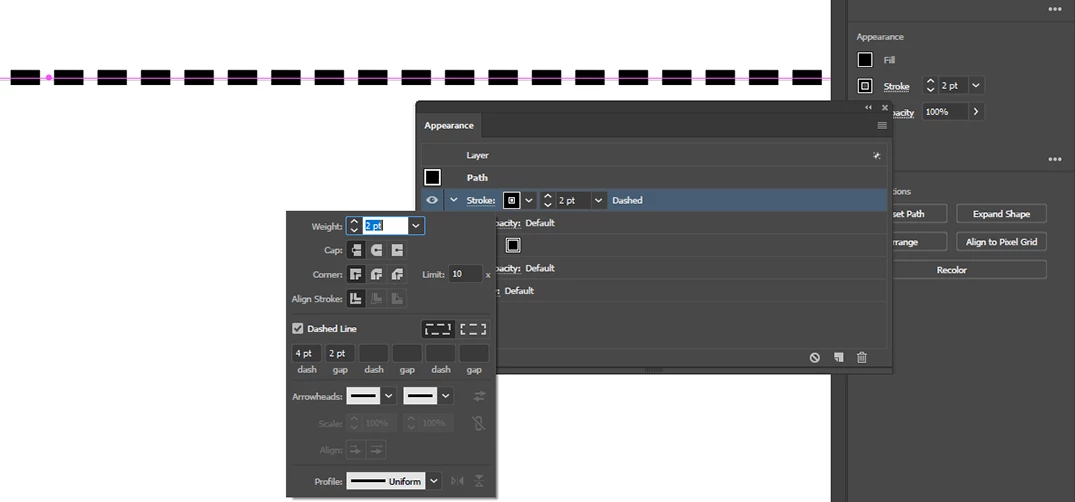Select align dashes to corners and ends
The width and height of the screenshot is (1075, 502).
click(473, 329)
